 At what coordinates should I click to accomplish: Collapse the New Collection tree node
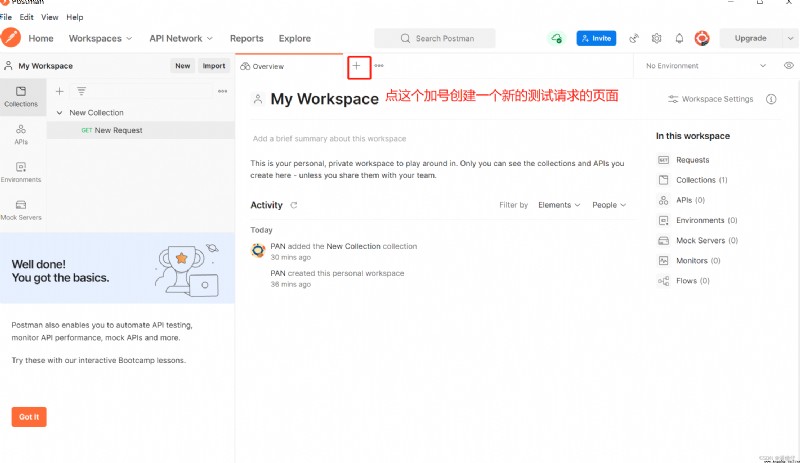59,112
